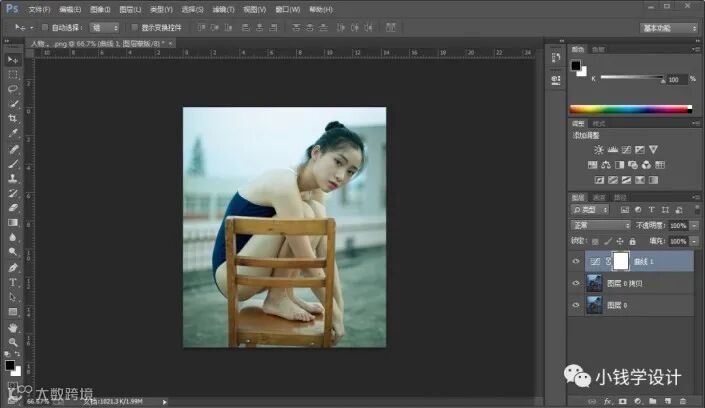Add a Color Balance adjustment (scales icon)

pyautogui.click(x=606, y=165)
